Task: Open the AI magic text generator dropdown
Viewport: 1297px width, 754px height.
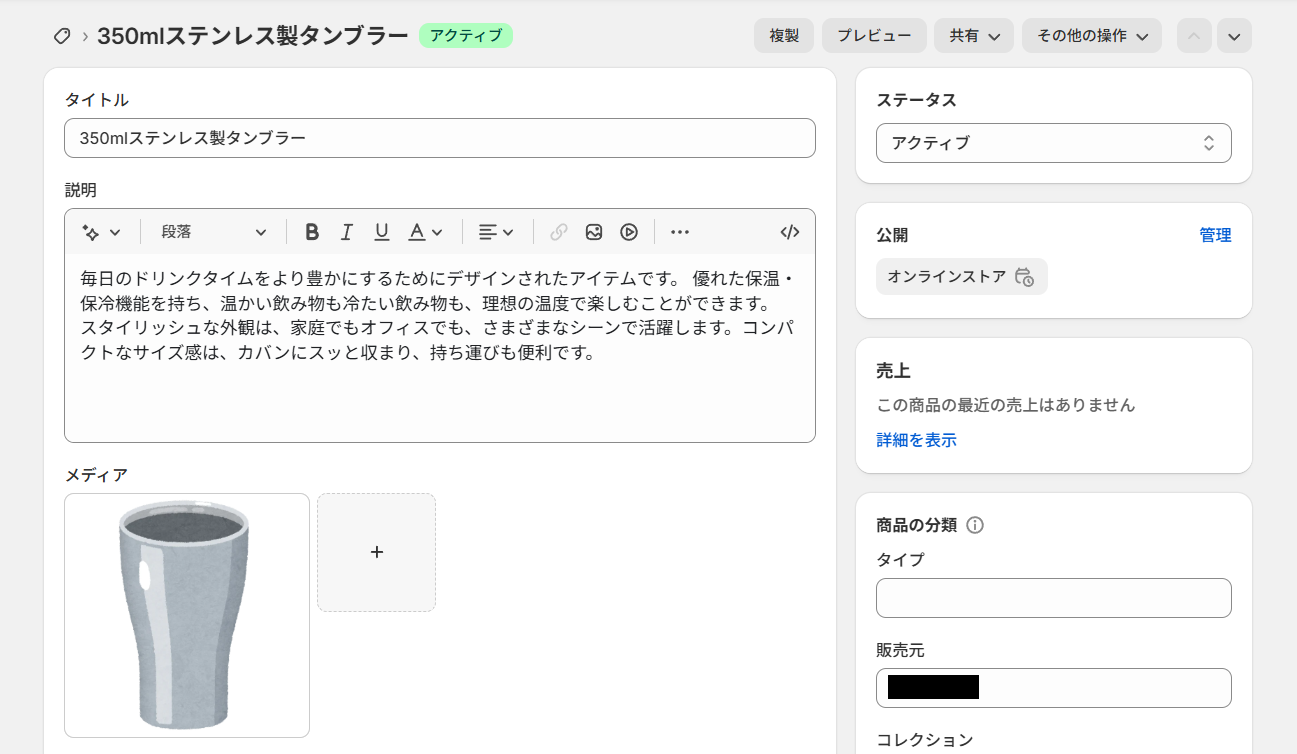Action: [101, 232]
